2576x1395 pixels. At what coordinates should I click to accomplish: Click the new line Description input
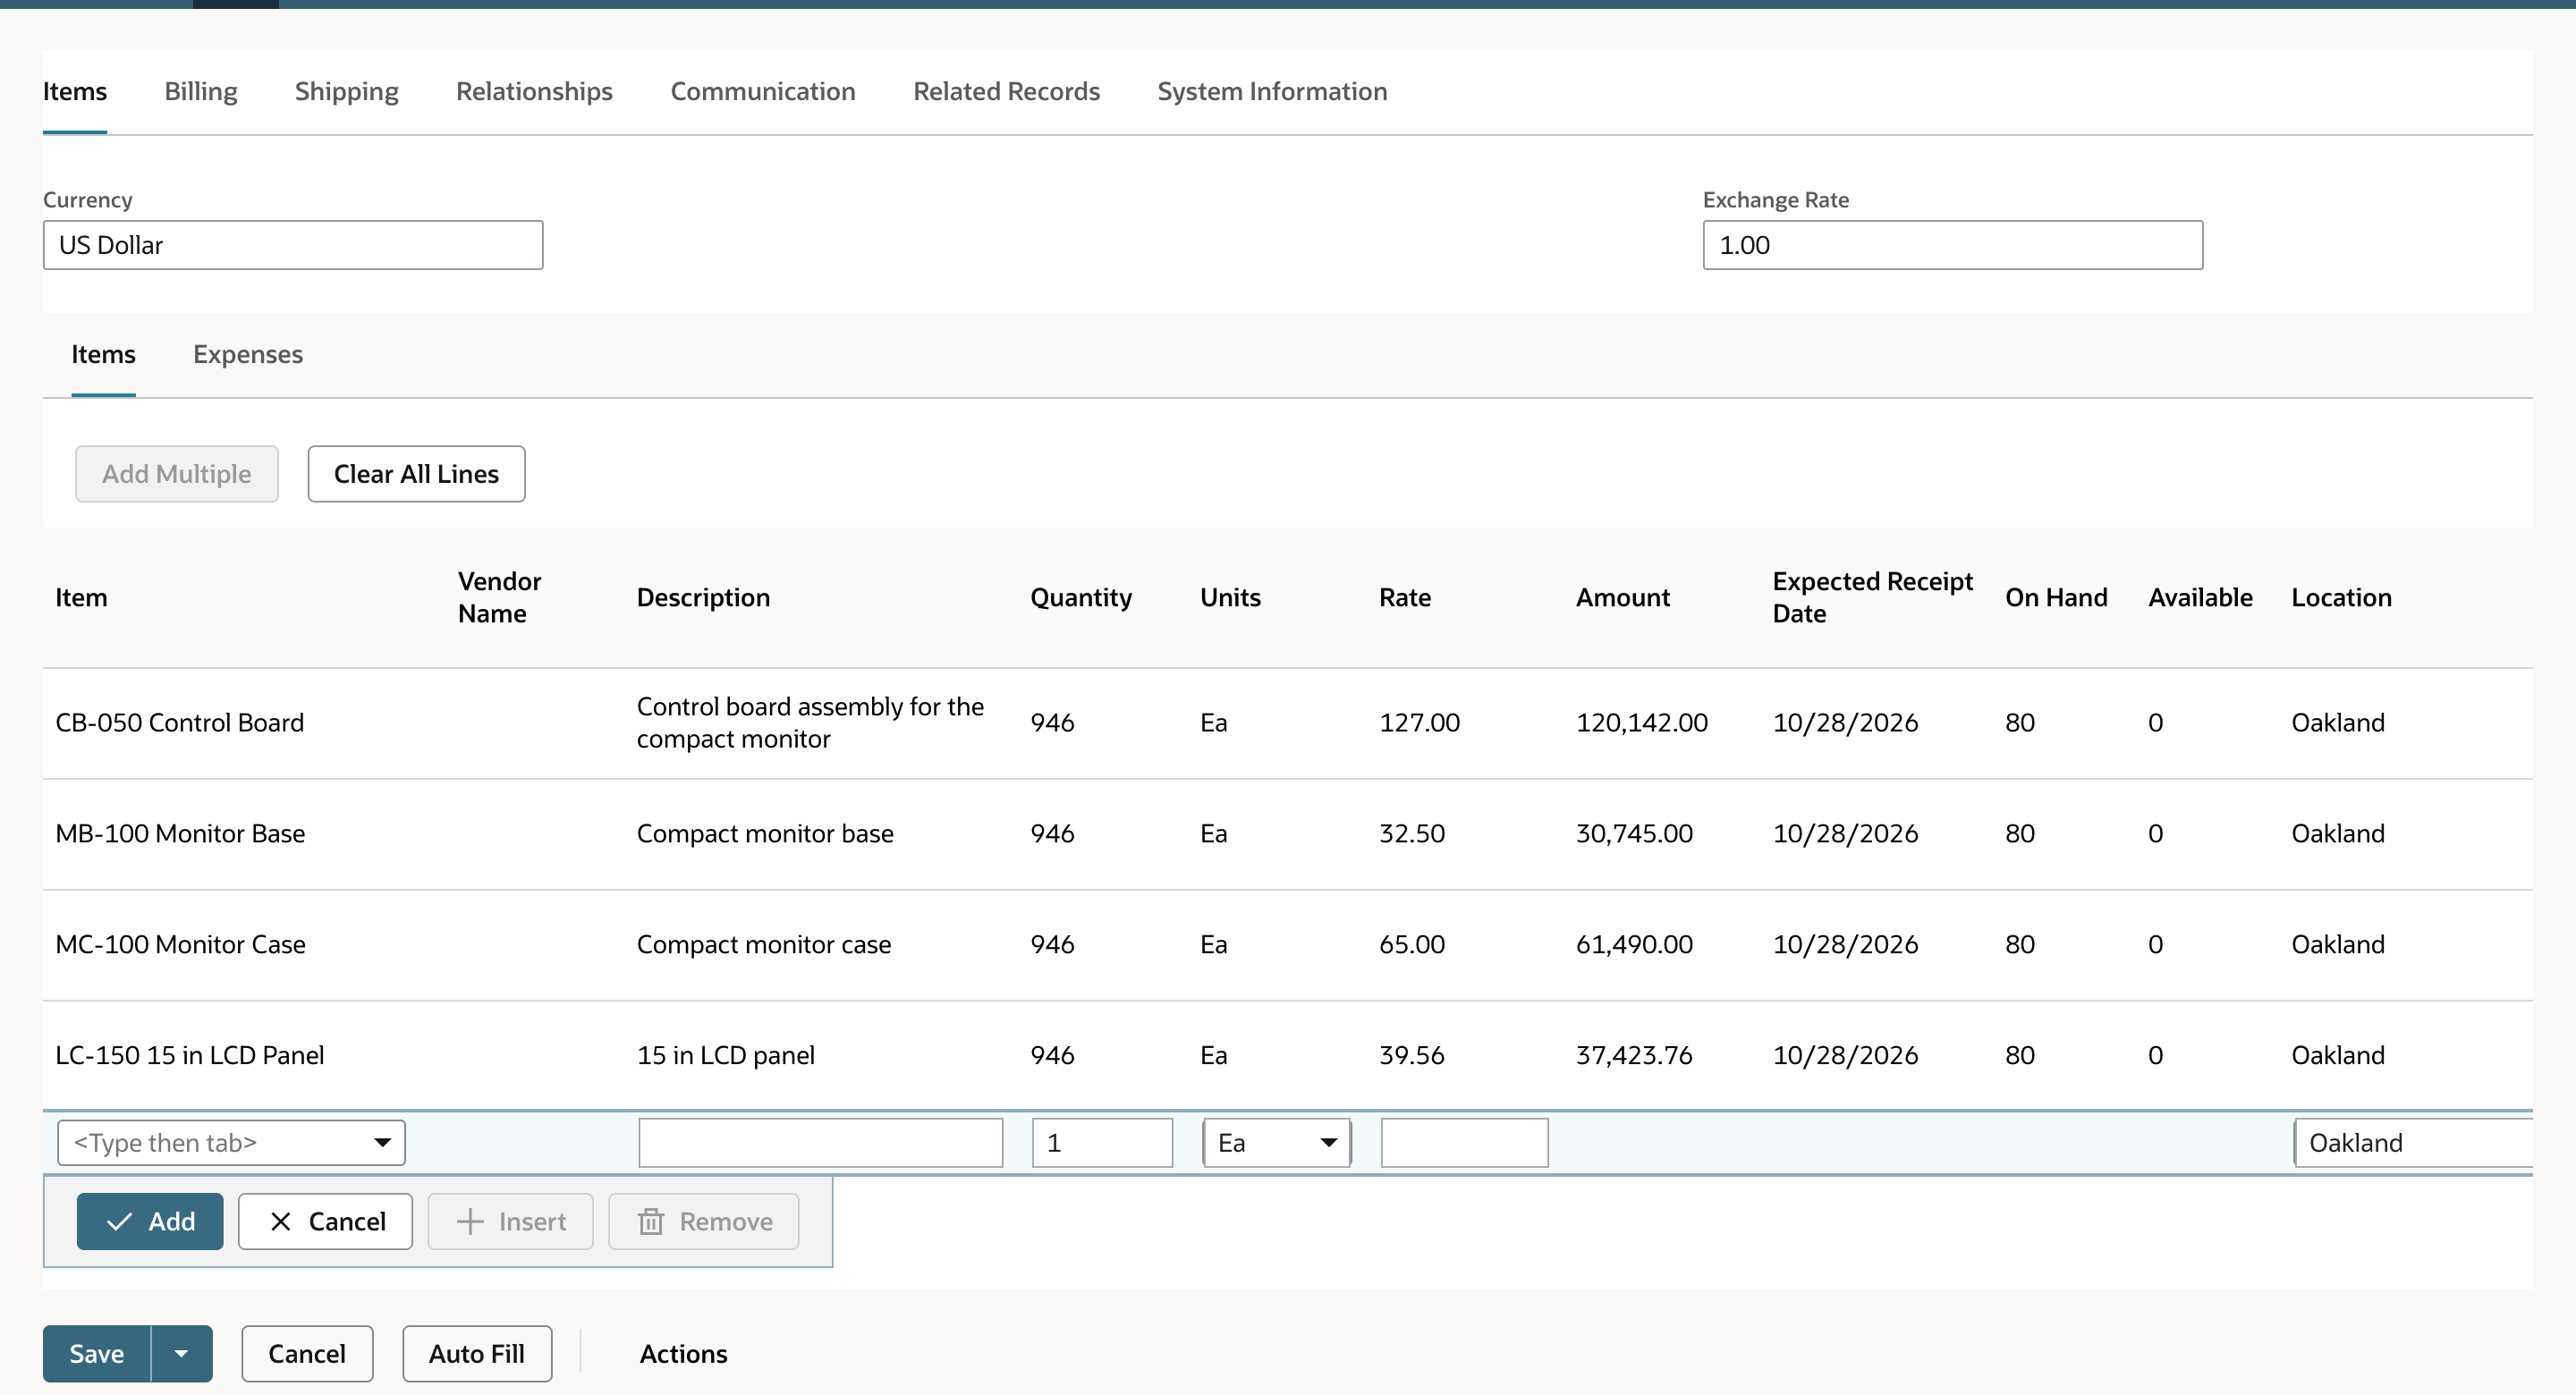820,1143
